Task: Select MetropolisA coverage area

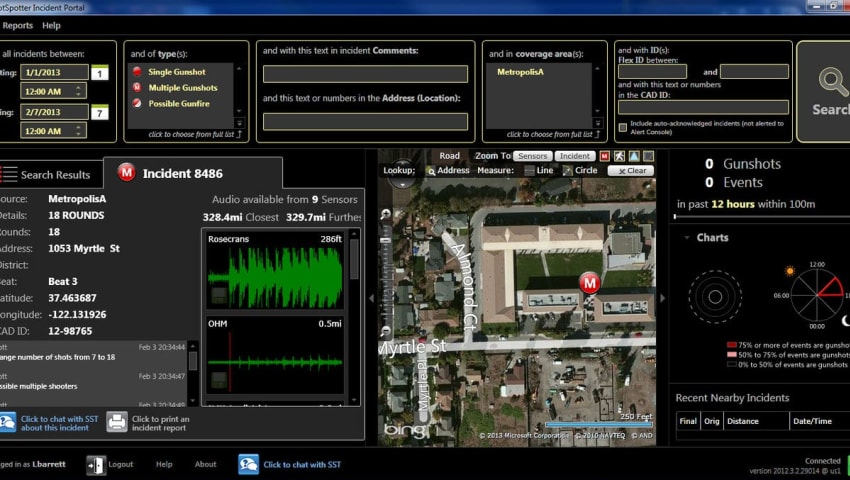Action: tap(520, 72)
